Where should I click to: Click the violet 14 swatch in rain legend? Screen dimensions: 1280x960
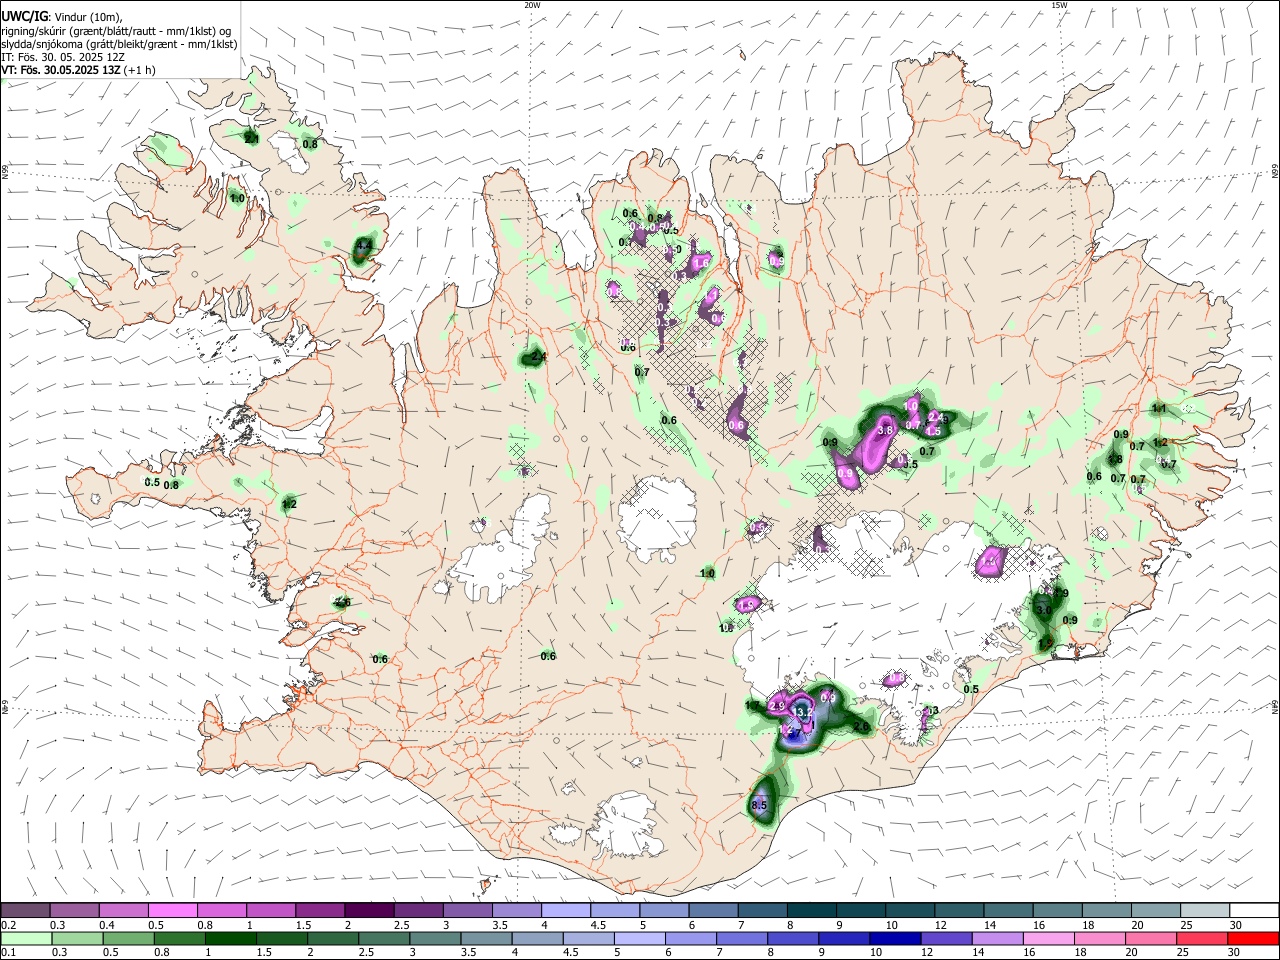click(999, 938)
